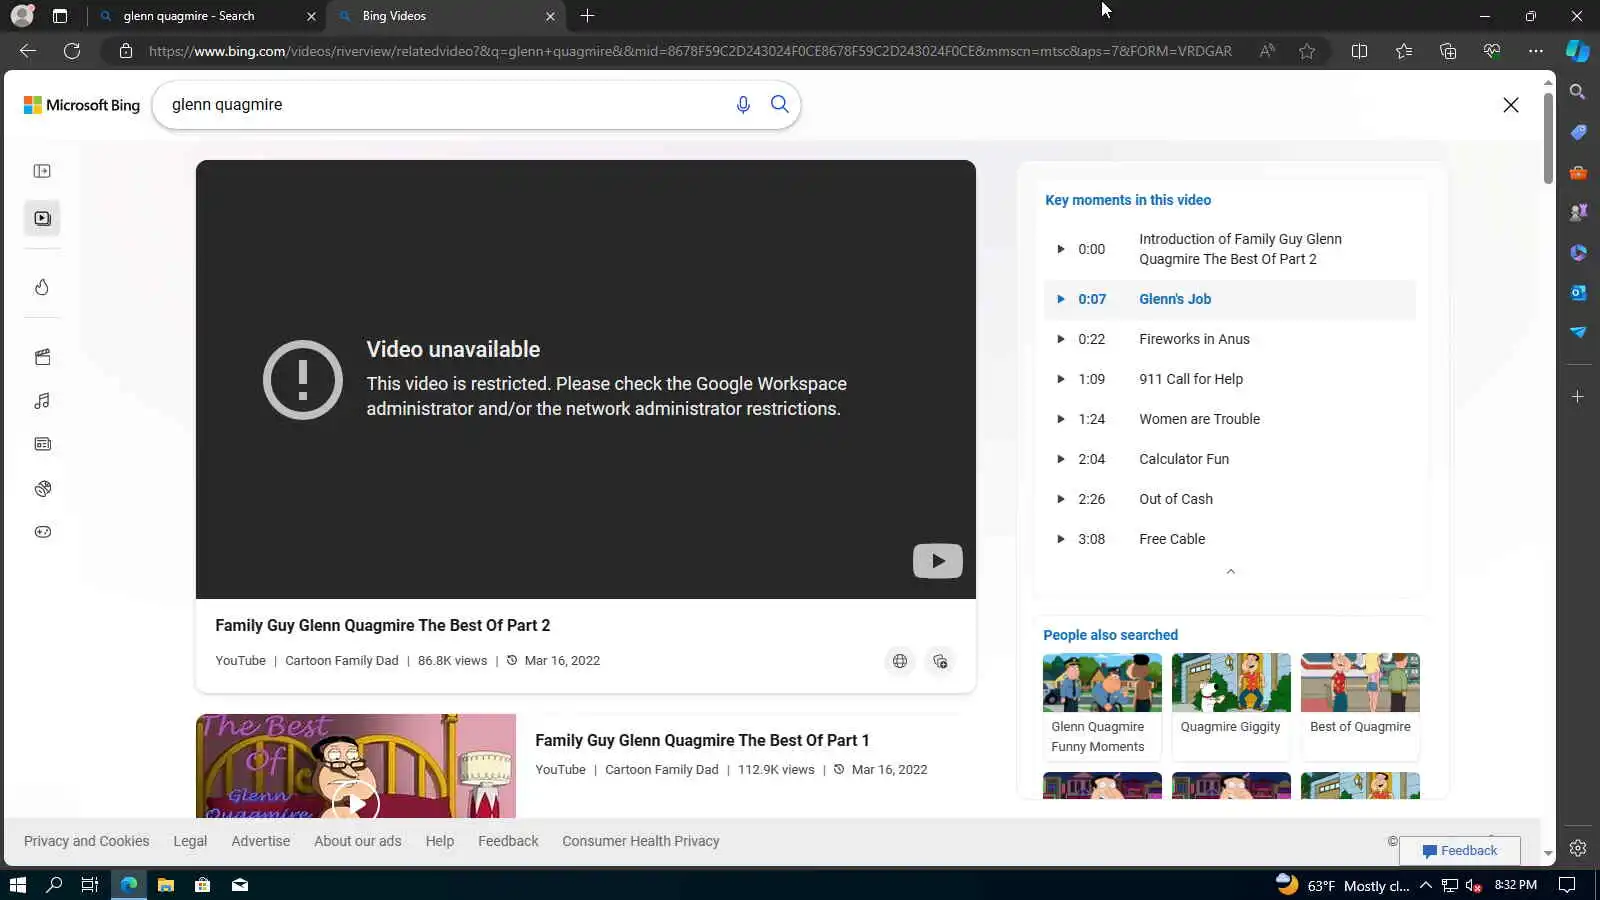Open Glenn Quagmire Funny Moments suggestion
The height and width of the screenshot is (900, 1600).
pos(1102,706)
